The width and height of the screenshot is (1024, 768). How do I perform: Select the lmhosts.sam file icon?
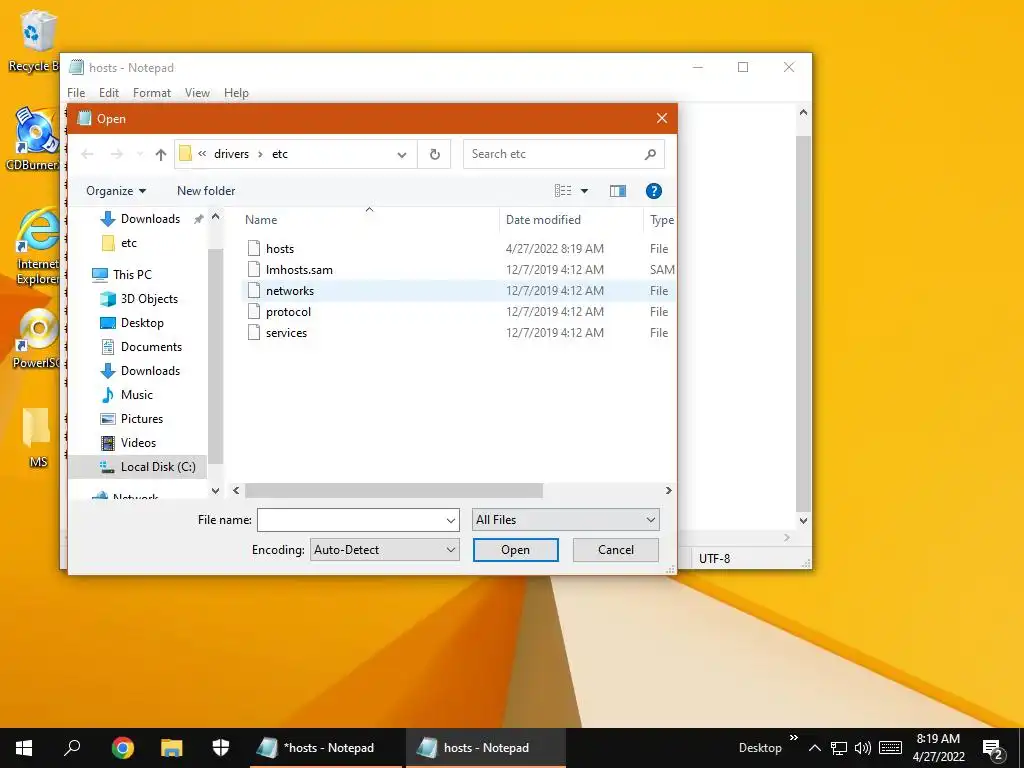coord(254,269)
